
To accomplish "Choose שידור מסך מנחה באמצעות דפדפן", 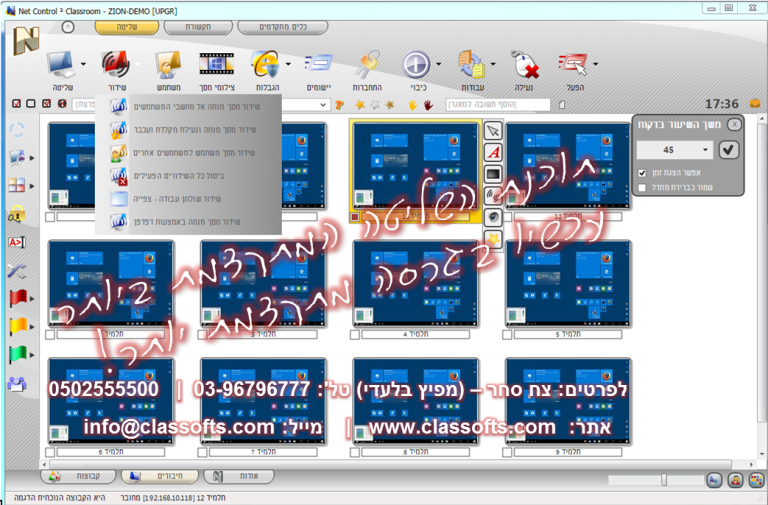I will [189, 222].
